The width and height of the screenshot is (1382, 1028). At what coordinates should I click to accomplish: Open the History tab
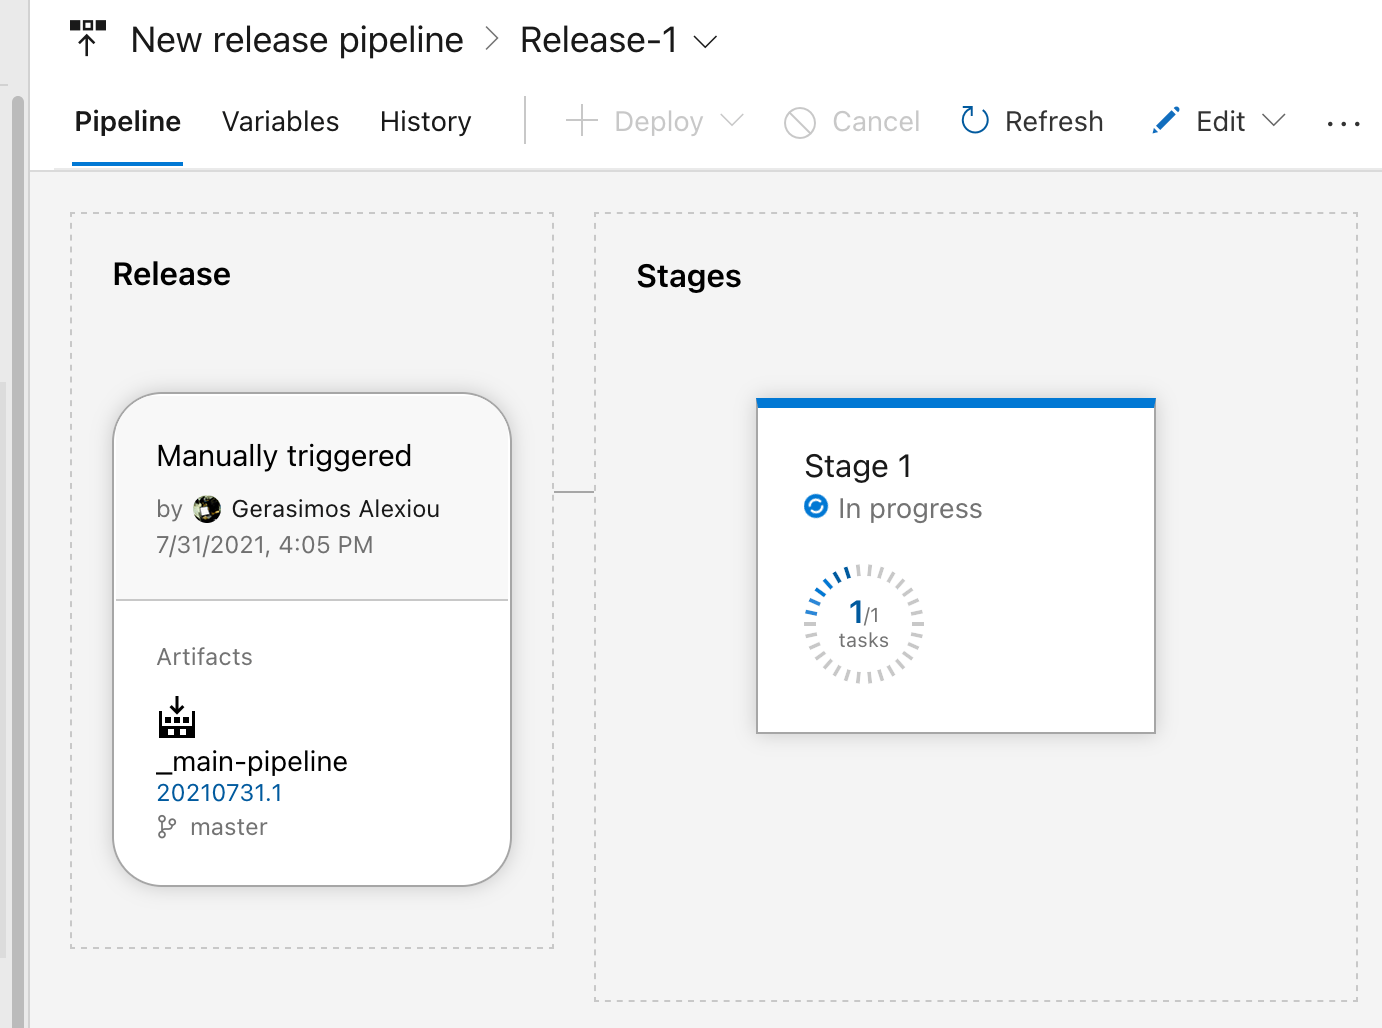coord(425,121)
